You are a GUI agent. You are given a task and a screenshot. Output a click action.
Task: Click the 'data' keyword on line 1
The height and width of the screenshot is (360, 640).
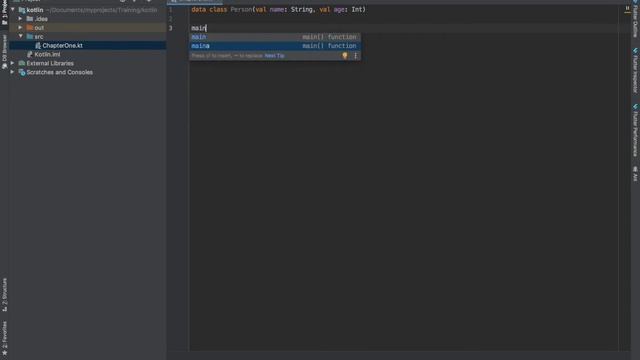198,9
